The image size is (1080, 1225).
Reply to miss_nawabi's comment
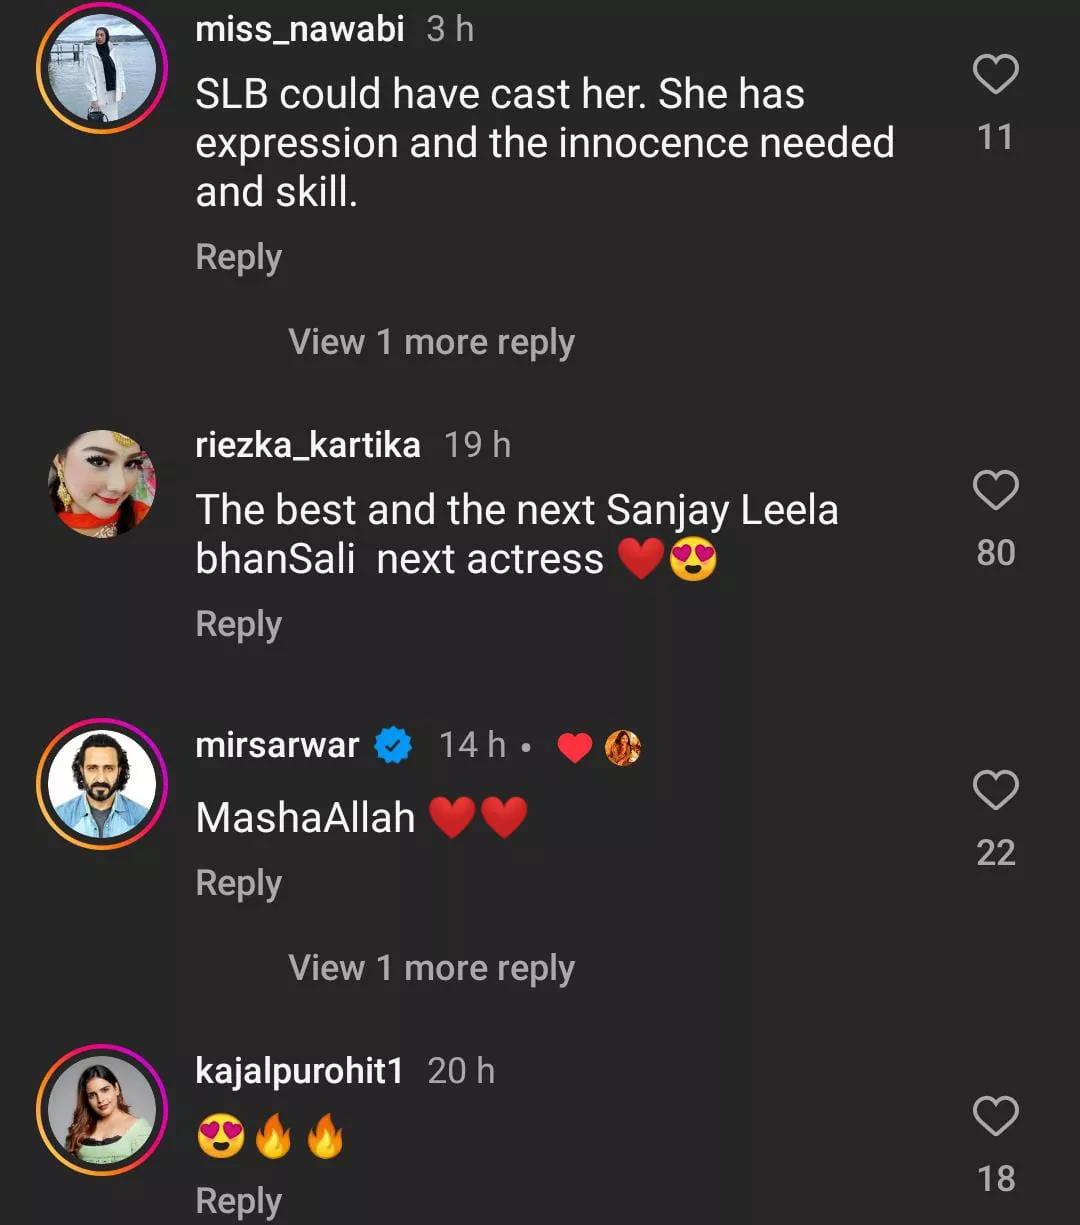[x=238, y=257]
